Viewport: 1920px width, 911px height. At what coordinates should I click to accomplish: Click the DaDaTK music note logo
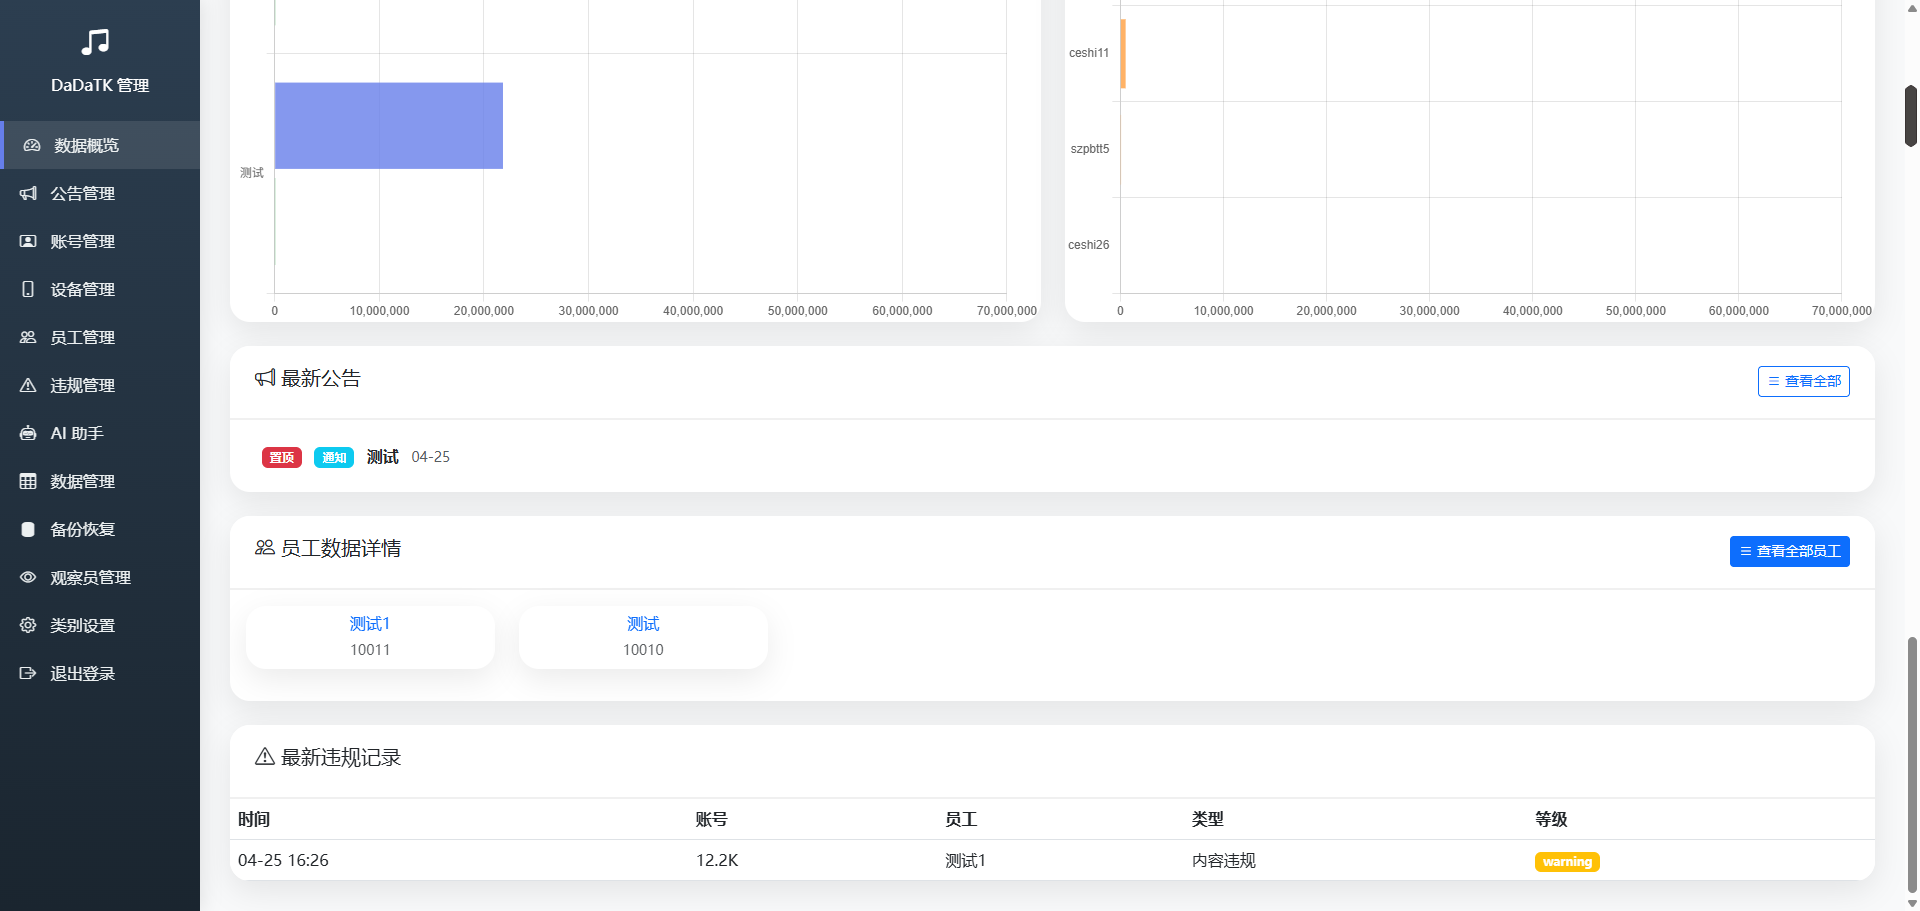(95, 42)
